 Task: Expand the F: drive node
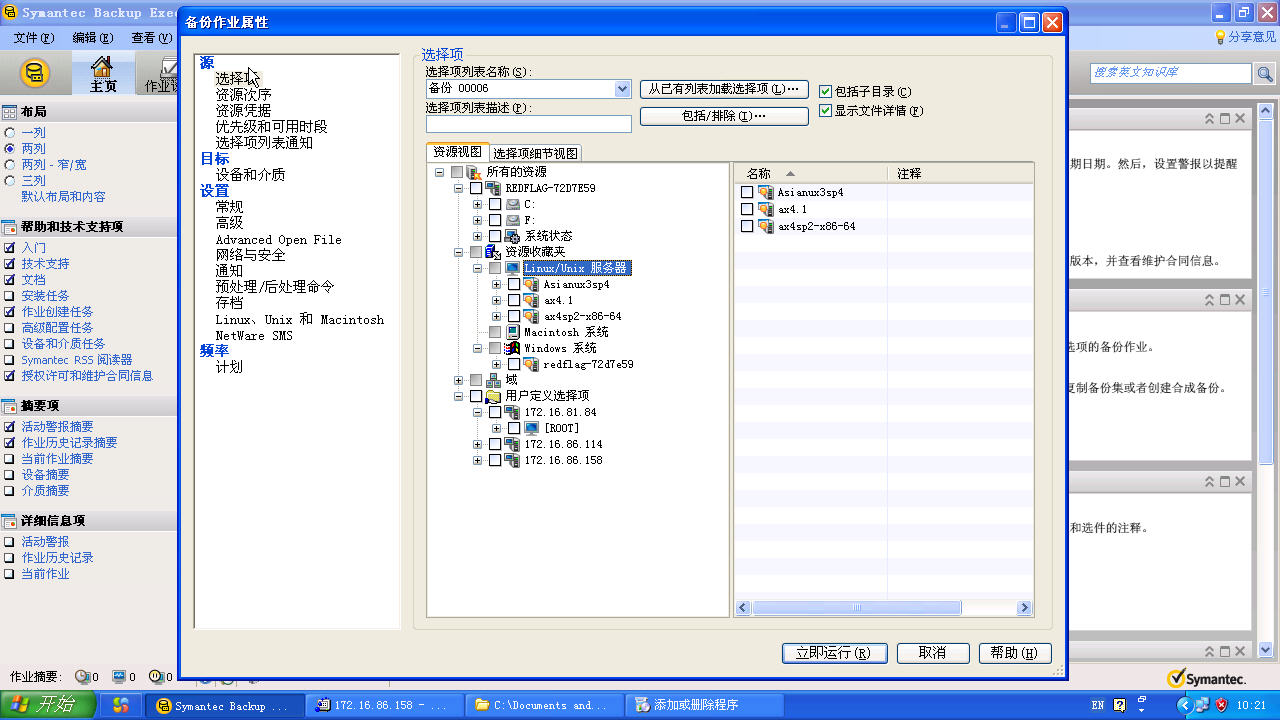click(x=478, y=221)
